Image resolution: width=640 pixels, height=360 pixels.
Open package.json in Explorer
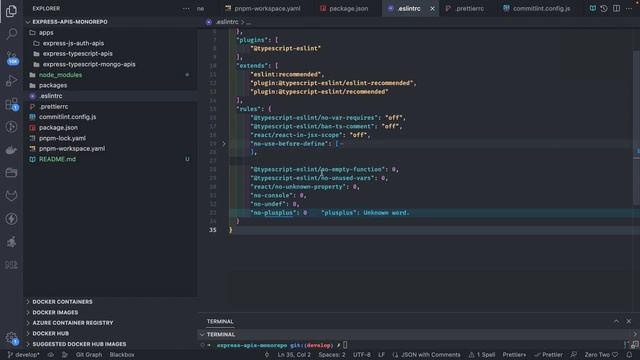click(x=58, y=127)
